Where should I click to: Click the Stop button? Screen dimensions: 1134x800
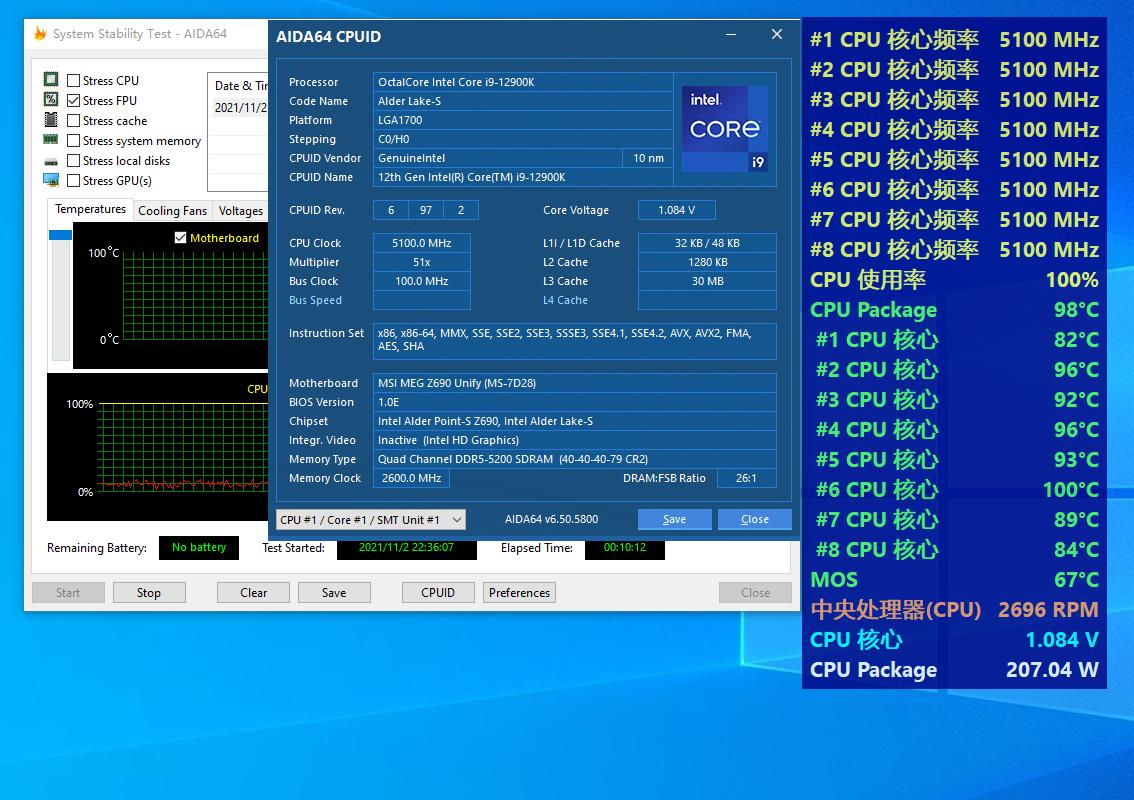149,592
